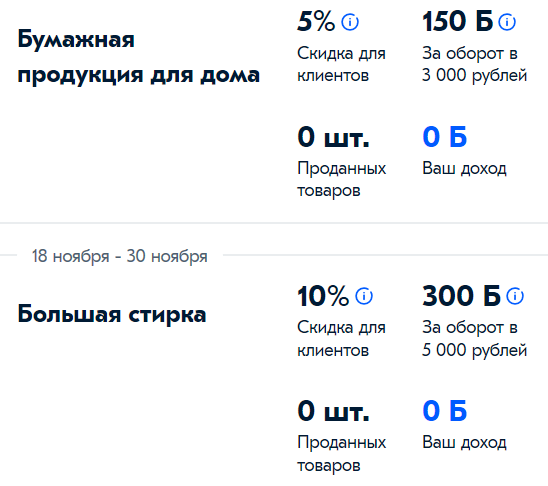Click 0 шт. under Бумажная продукция для дома

click(333, 137)
